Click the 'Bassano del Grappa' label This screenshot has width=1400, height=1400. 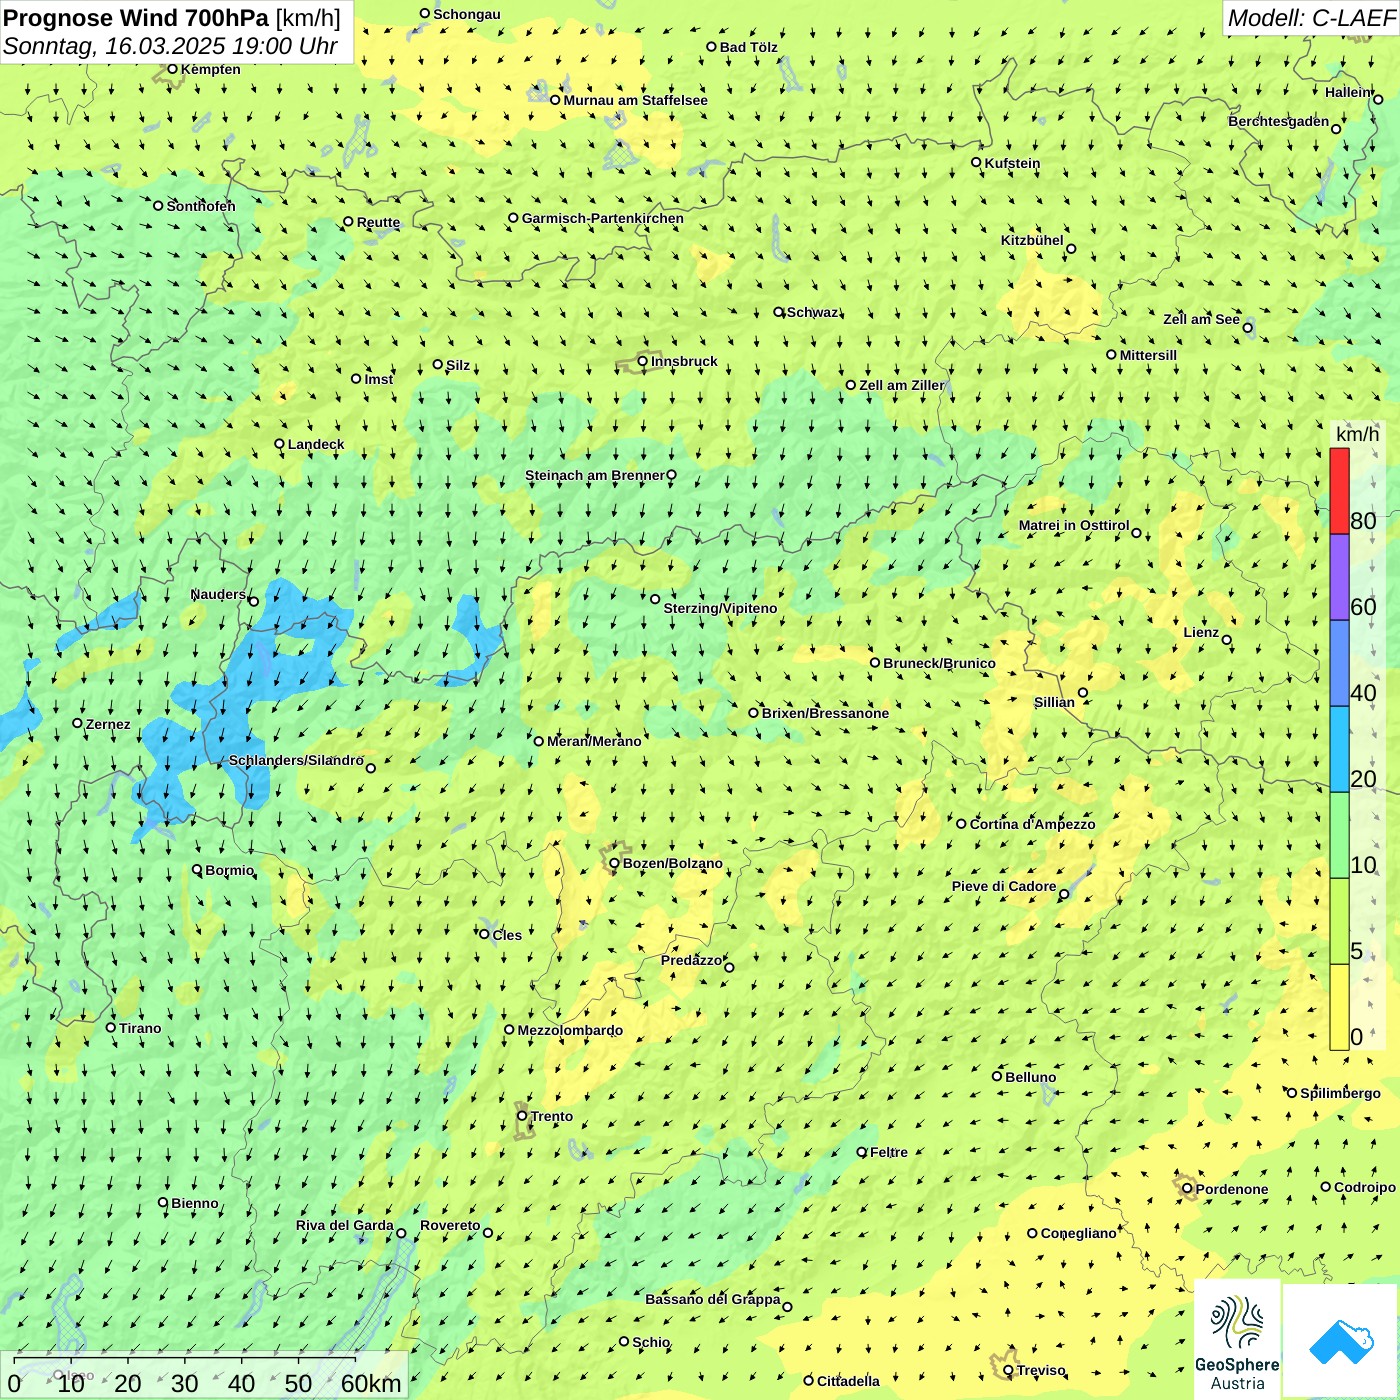tap(713, 1300)
